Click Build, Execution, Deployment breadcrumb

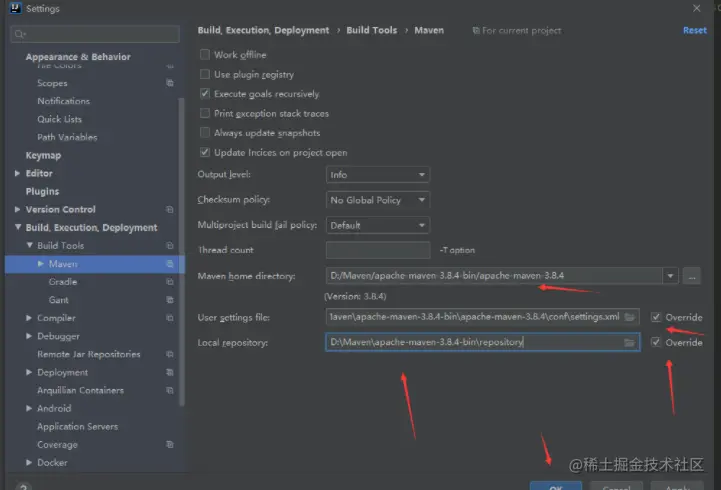click(x=263, y=30)
